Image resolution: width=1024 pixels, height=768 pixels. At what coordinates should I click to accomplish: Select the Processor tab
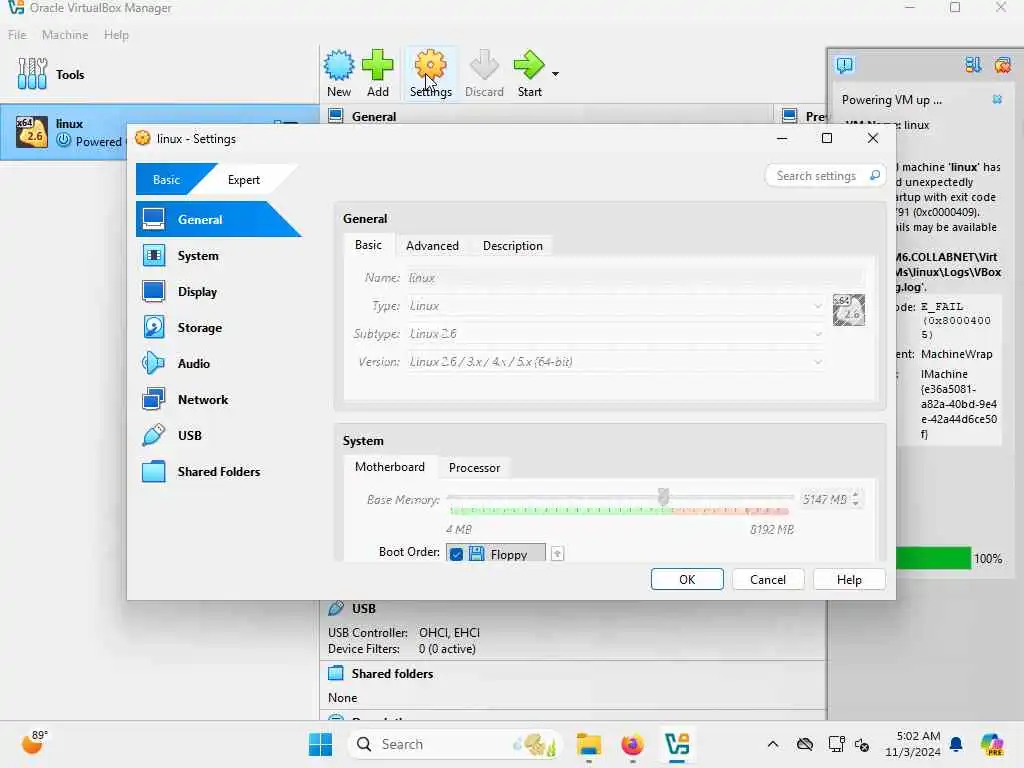click(474, 468)
